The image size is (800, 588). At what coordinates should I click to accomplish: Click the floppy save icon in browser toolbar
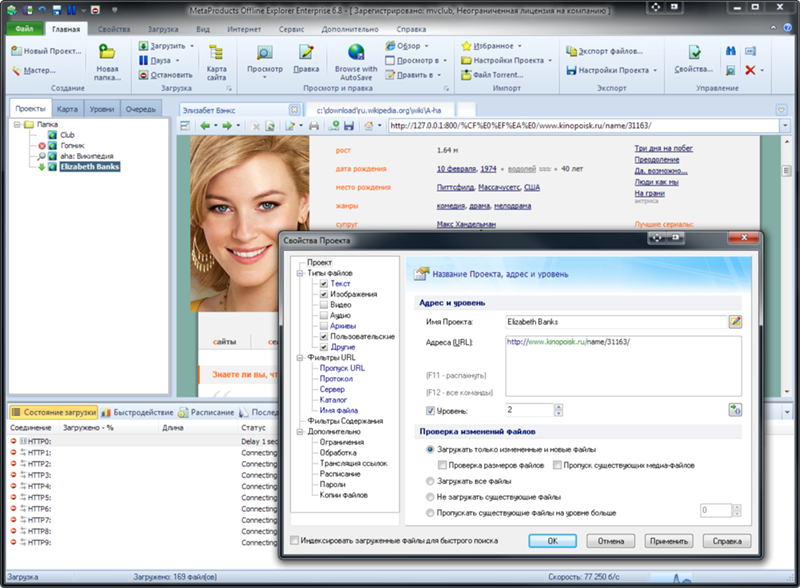pos(349,126)
